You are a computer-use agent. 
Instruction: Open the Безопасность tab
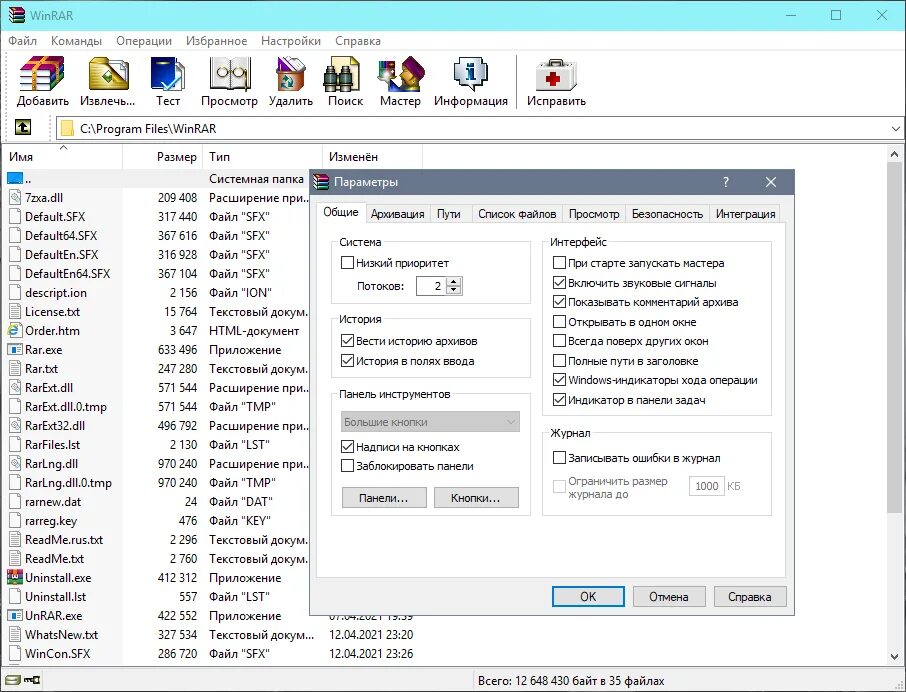[667, 214]
